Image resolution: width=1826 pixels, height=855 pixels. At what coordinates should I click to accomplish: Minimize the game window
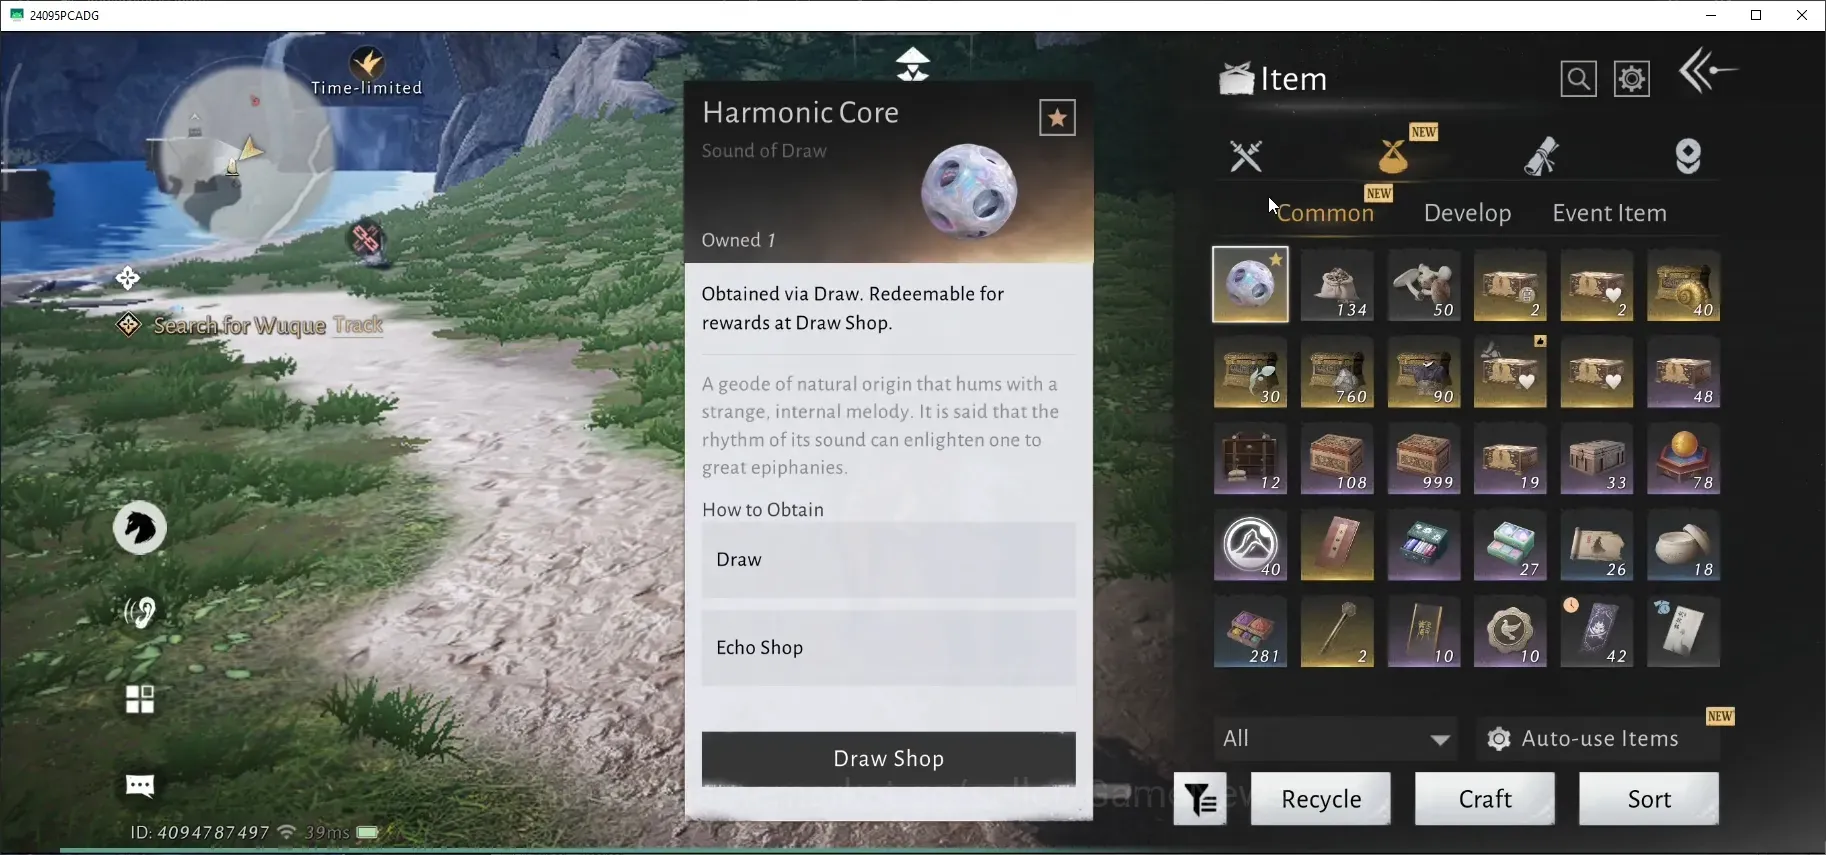pos(1711,15)
